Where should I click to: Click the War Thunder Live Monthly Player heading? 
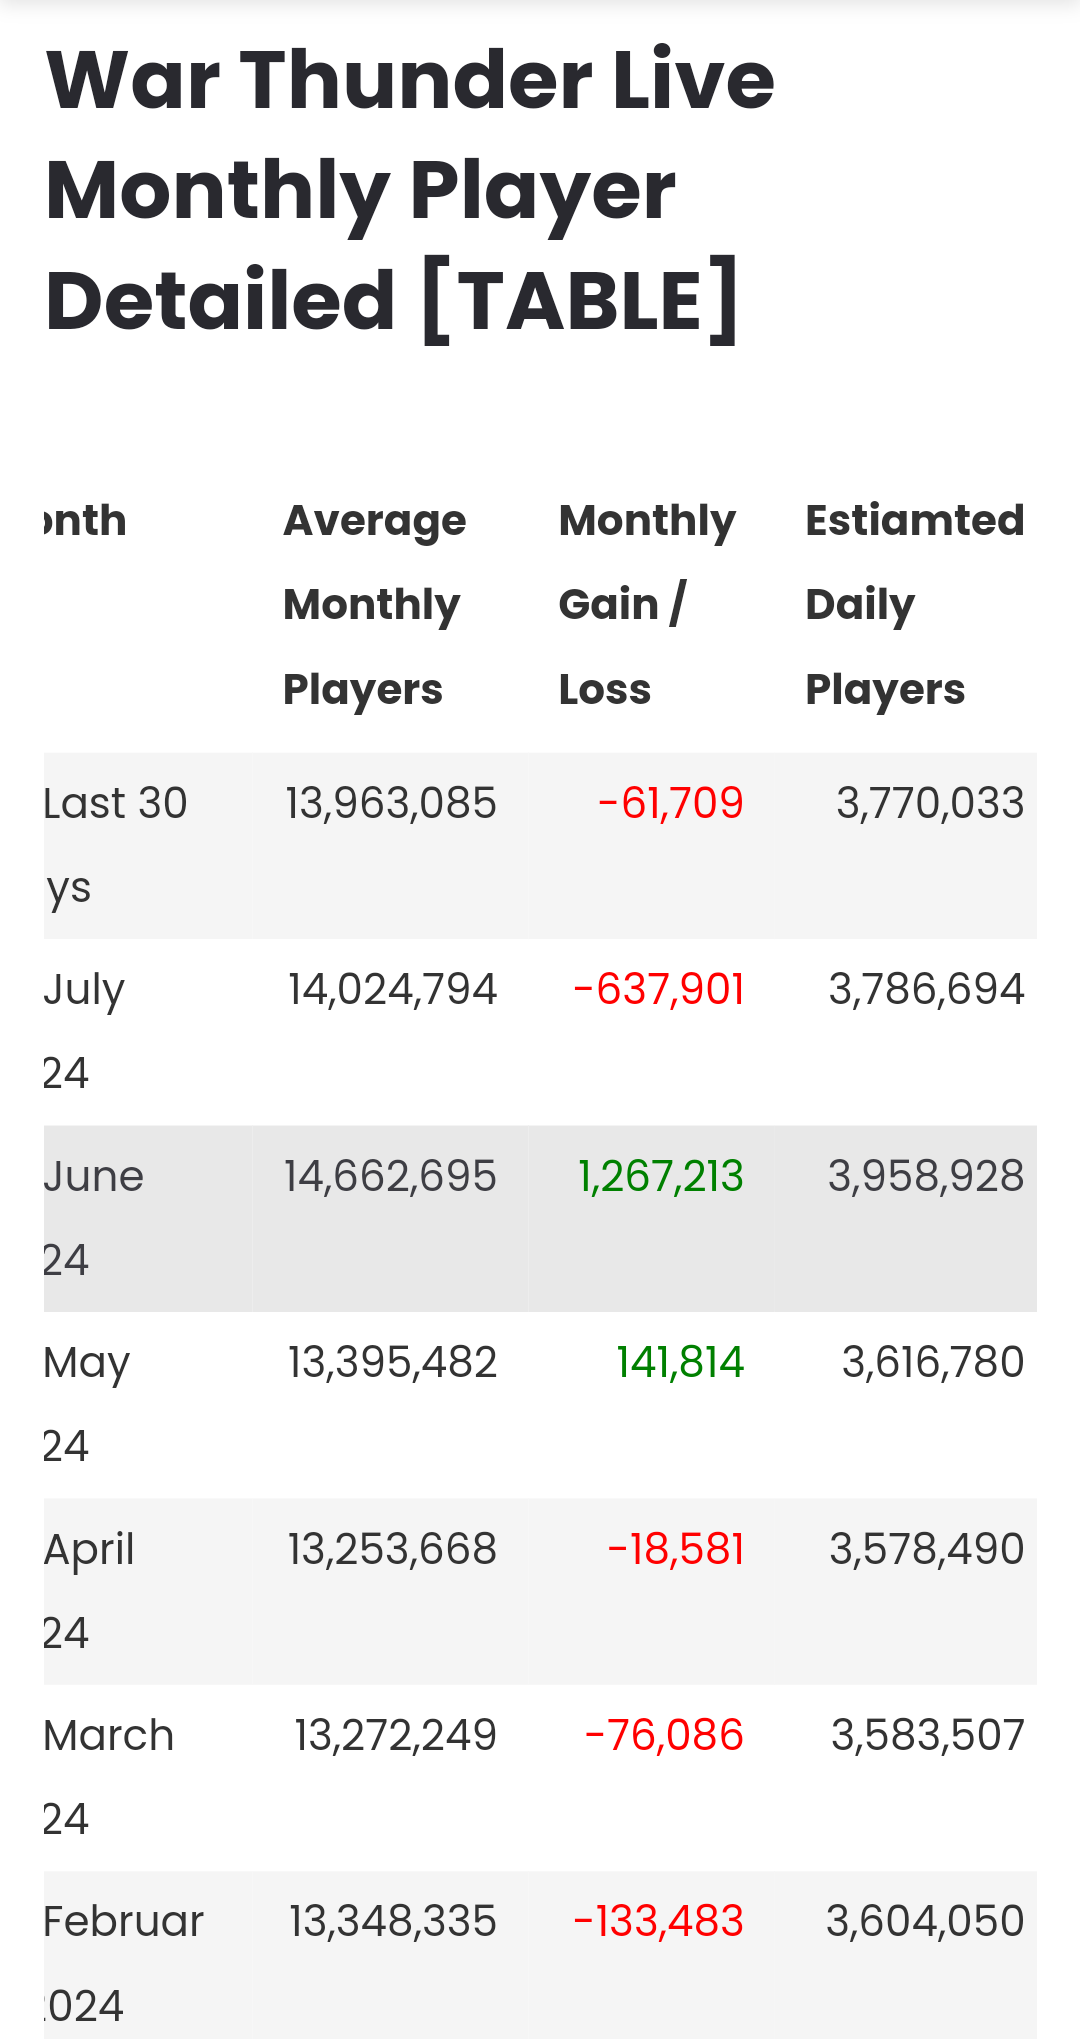[x=410, y=190]
